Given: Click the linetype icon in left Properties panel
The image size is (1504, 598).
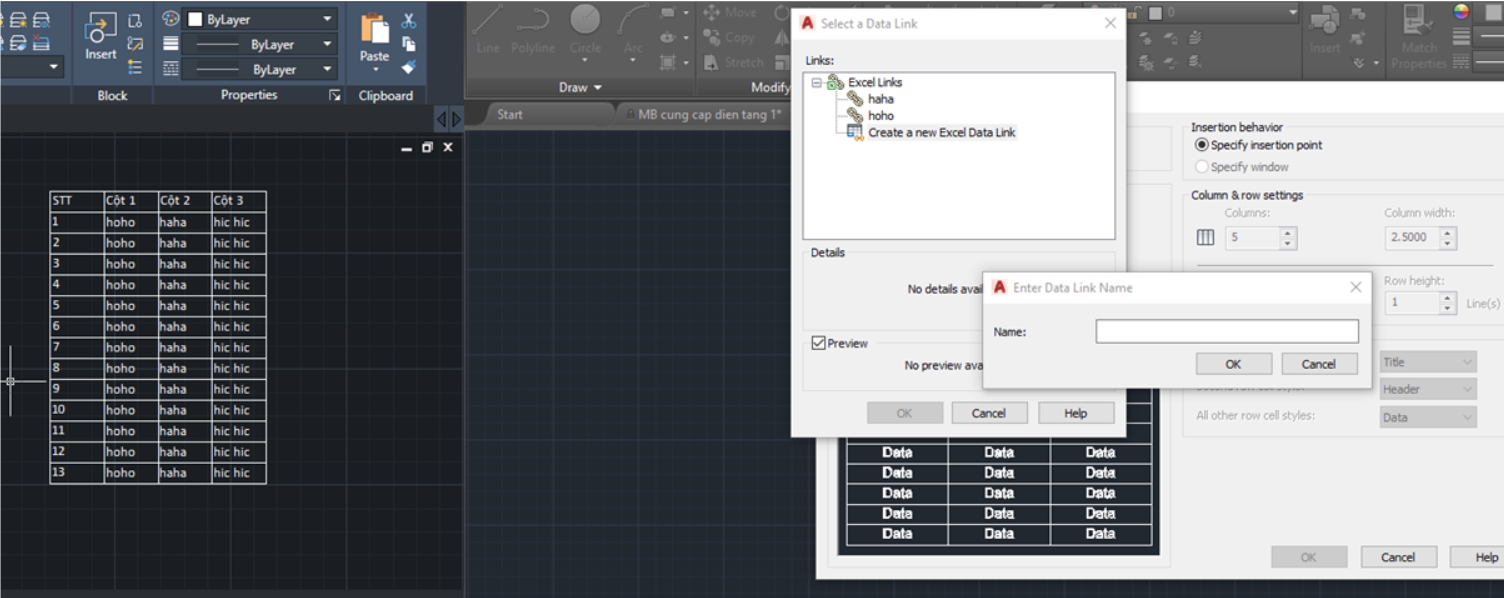Looking at the screenshot, I should click(170, 69).
